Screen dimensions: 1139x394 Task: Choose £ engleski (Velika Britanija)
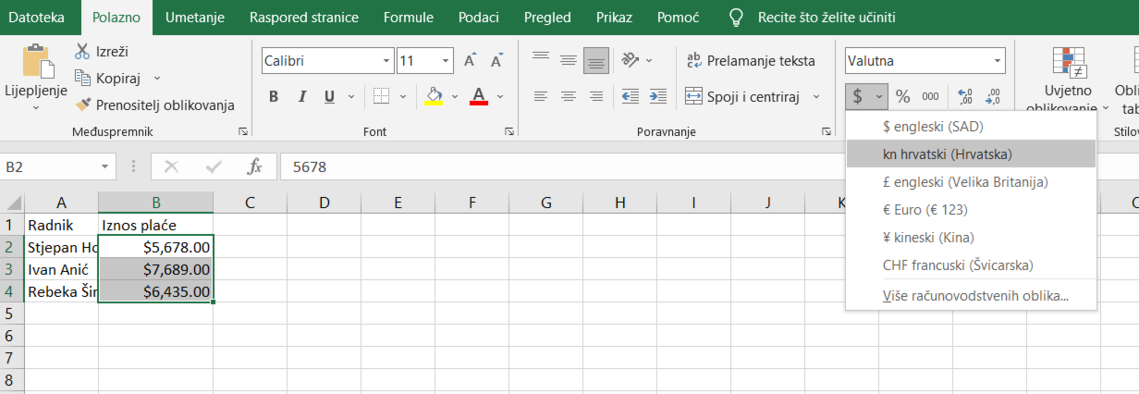tap(971, 182)
